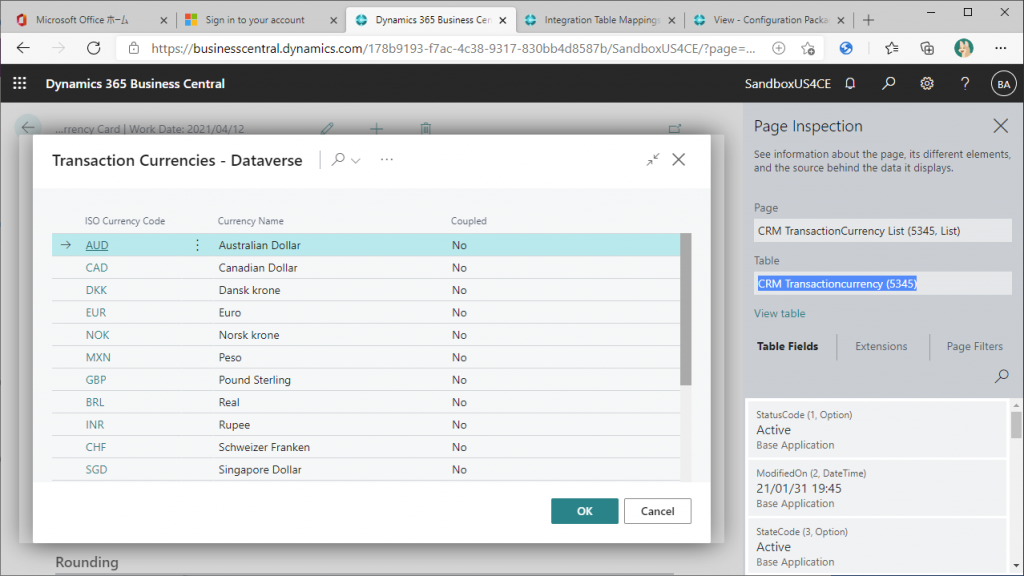Click the open in new window icon on Currency Card
Screen dimensions: 1024x576
675,129
